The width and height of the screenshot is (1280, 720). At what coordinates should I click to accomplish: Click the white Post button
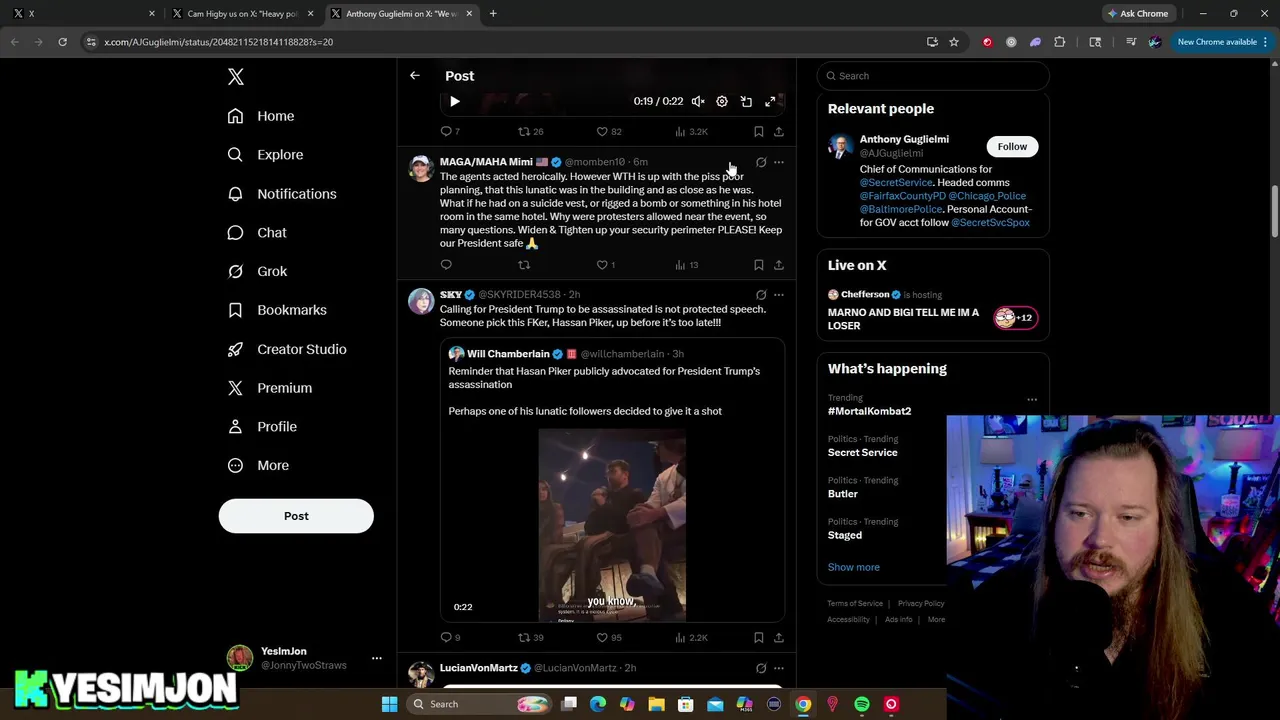tap(296, 516)
